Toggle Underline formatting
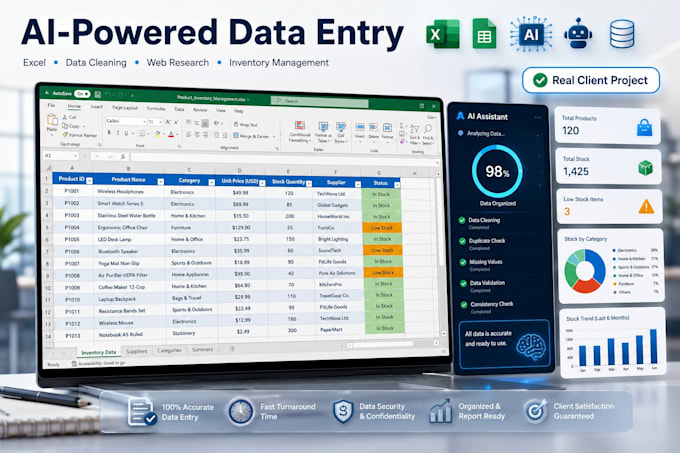680x453 pixels. tap(126, 133)
